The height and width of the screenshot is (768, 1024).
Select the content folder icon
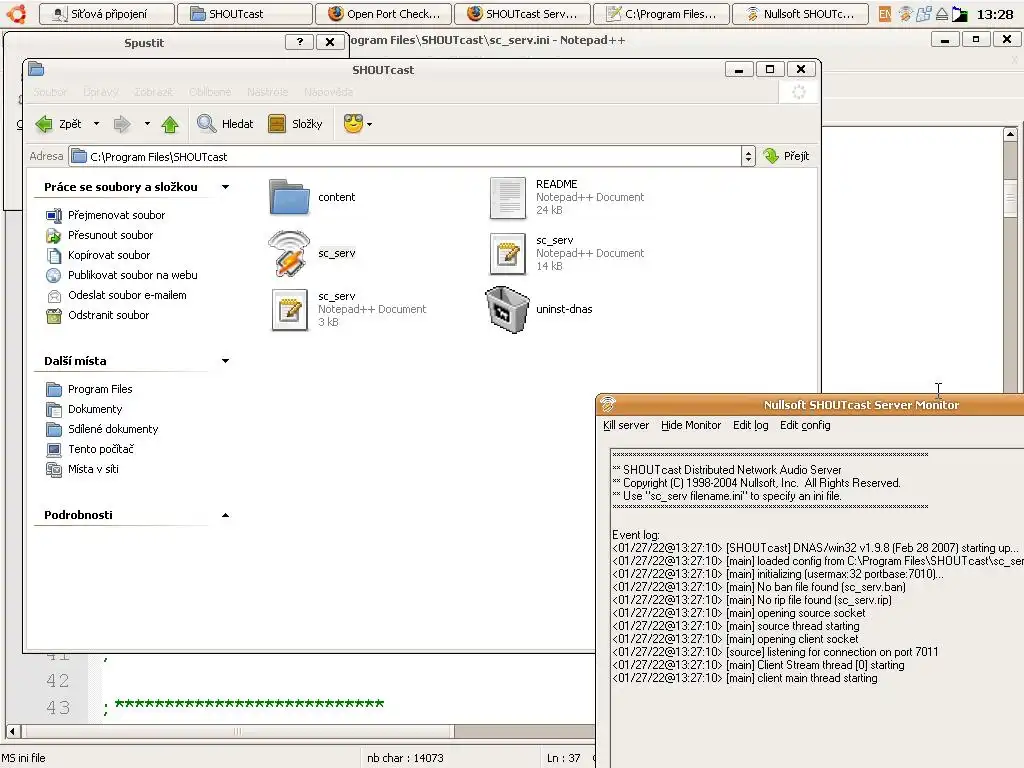click(x=289, y=197)
